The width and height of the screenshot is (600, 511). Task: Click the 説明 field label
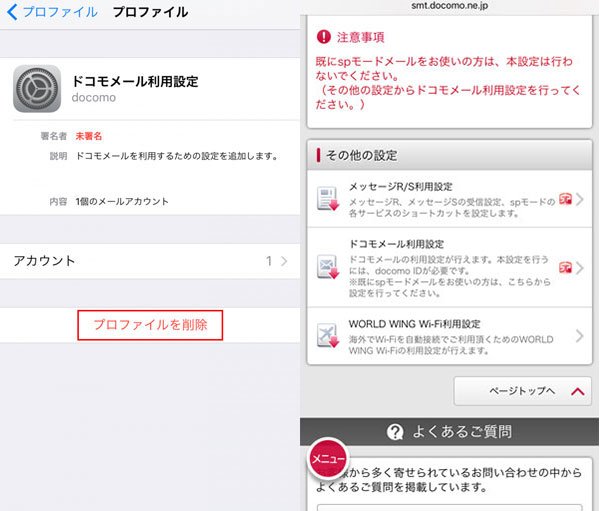point(59,156)
